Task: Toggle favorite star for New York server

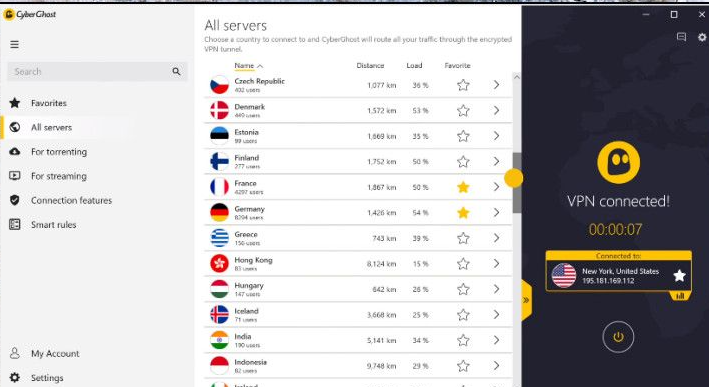Action: point(679,275)
